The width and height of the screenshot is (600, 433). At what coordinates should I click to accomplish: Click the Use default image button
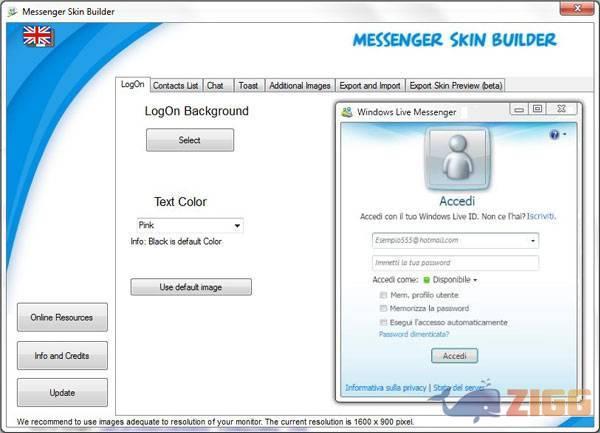(x=191, y=287)
